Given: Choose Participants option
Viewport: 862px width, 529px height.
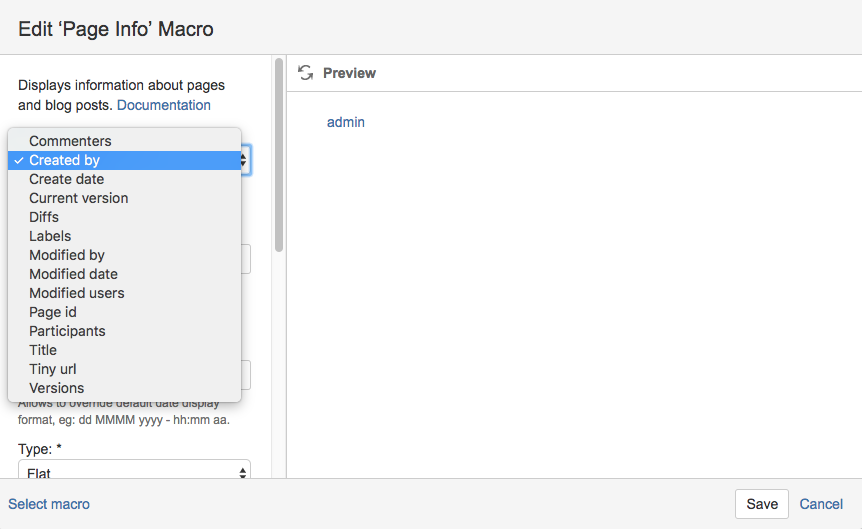Looking at the screenshot, I should [x=124, y=331].
